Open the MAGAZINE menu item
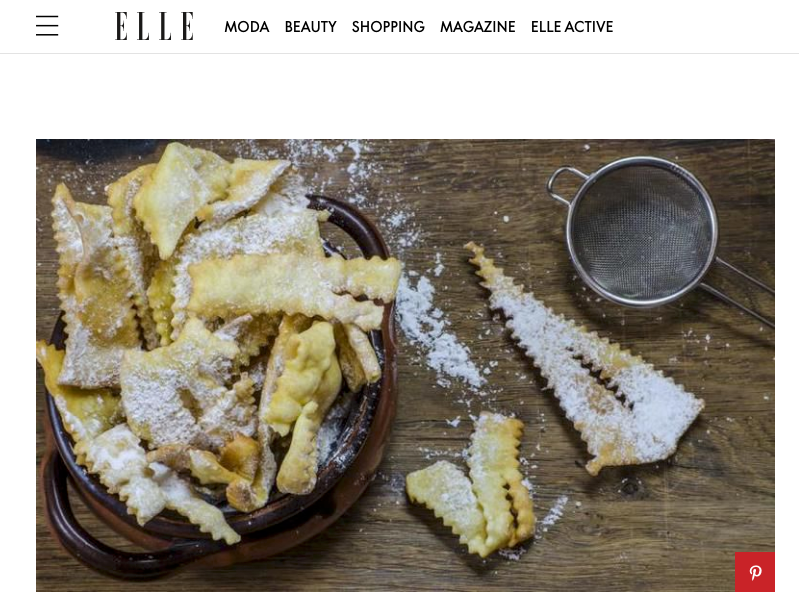 tap(477, 26)
